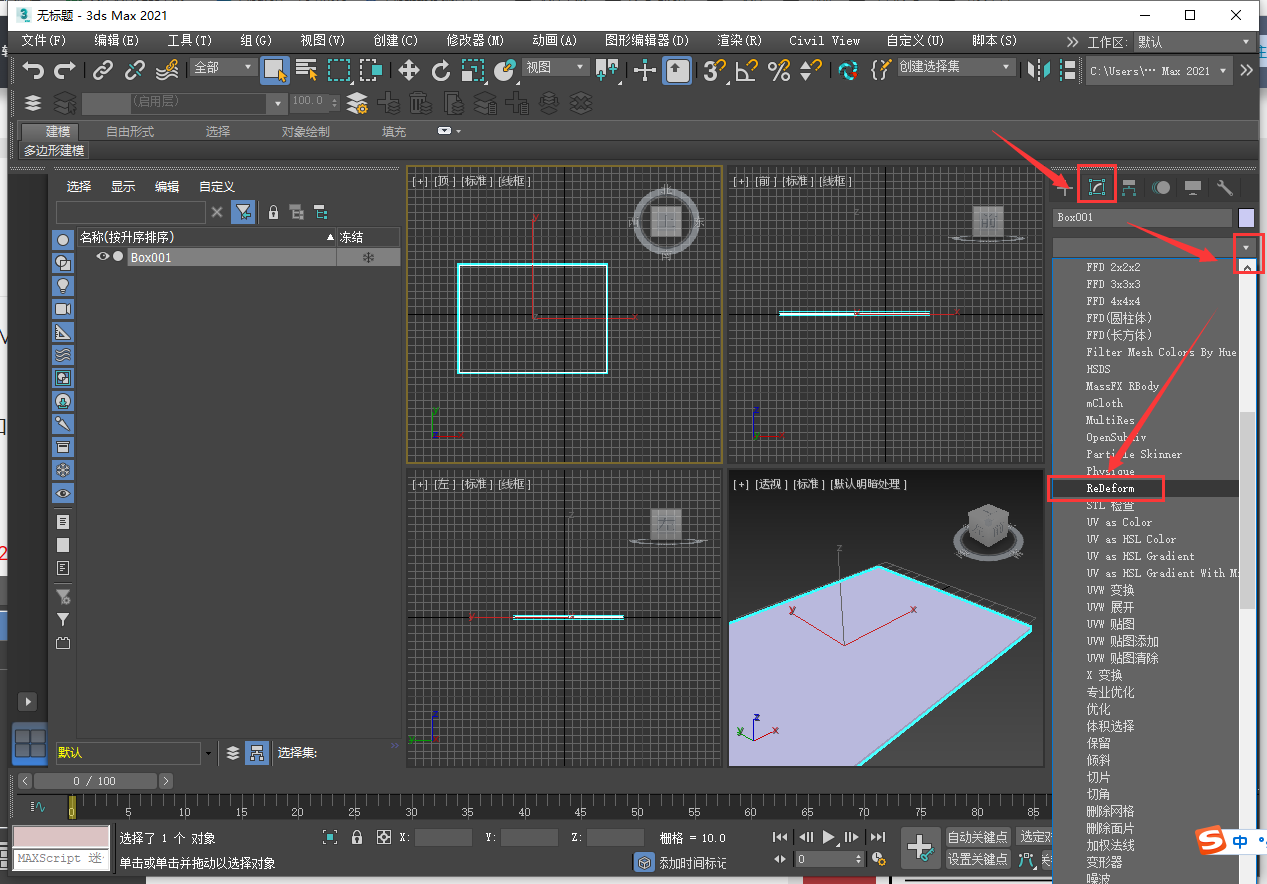Open the Modify command panel tab
The width and height of the screenshot is (1267, 884).
[1097, 187]
